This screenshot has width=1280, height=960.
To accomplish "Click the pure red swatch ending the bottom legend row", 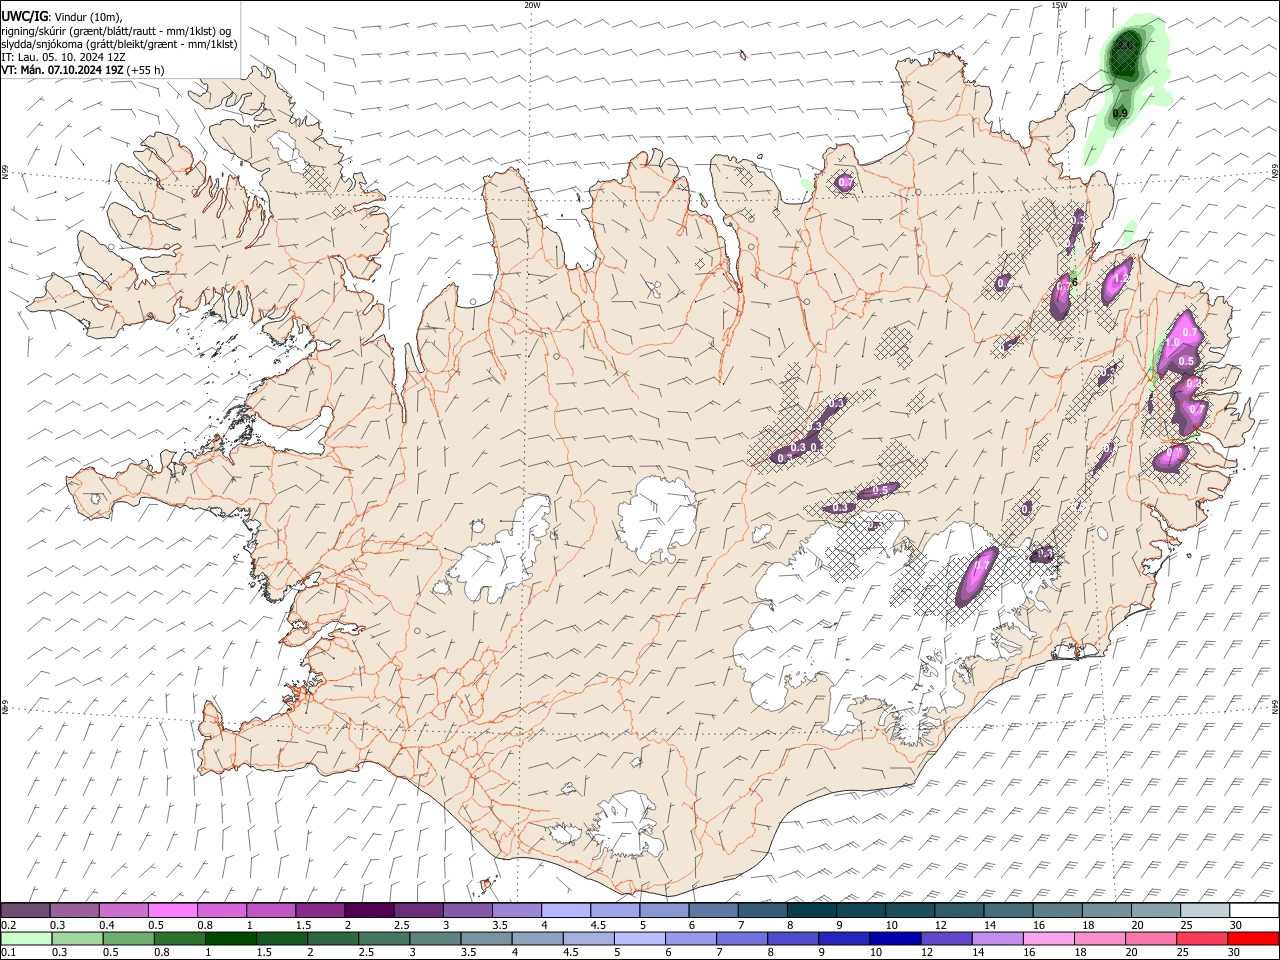I will click(1253, 938).
